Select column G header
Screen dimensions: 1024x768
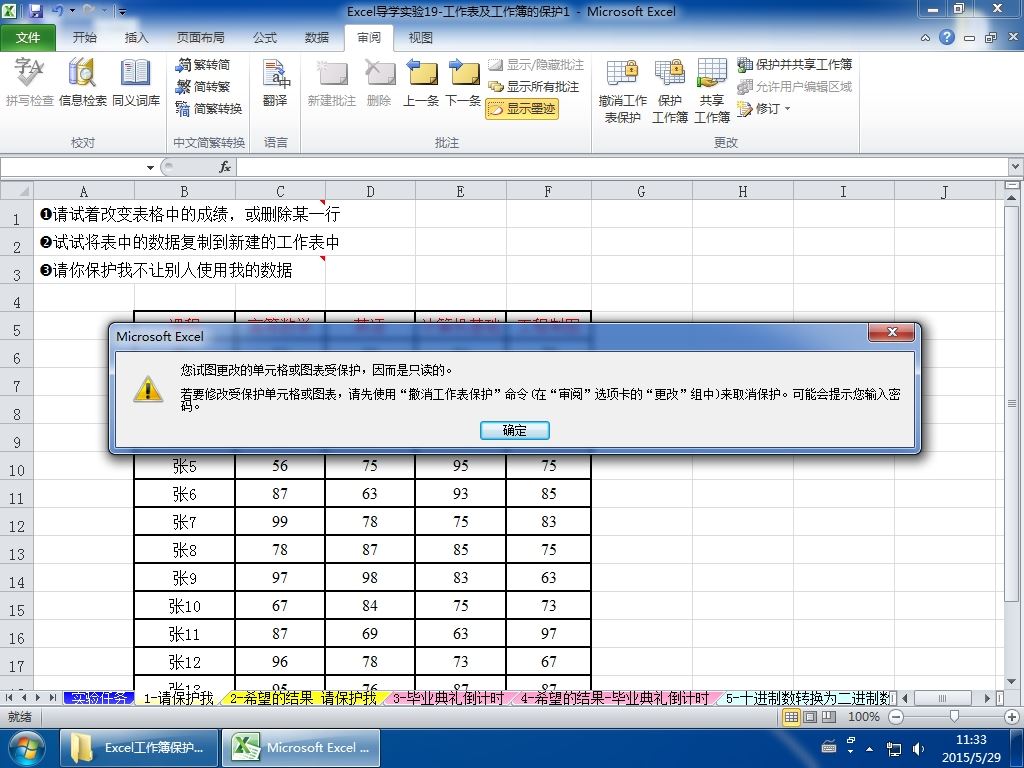(x=641, y=191)
